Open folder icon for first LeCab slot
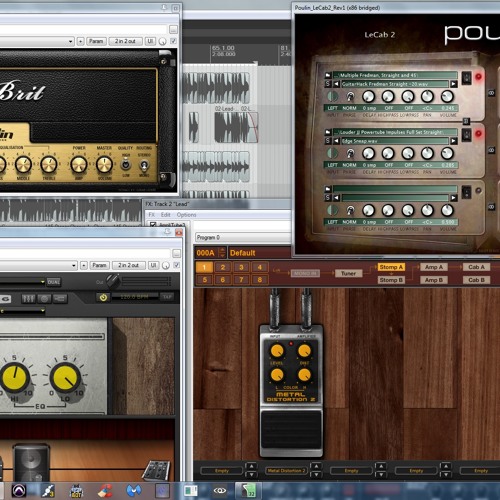500x500 pixels. (328, 75)
